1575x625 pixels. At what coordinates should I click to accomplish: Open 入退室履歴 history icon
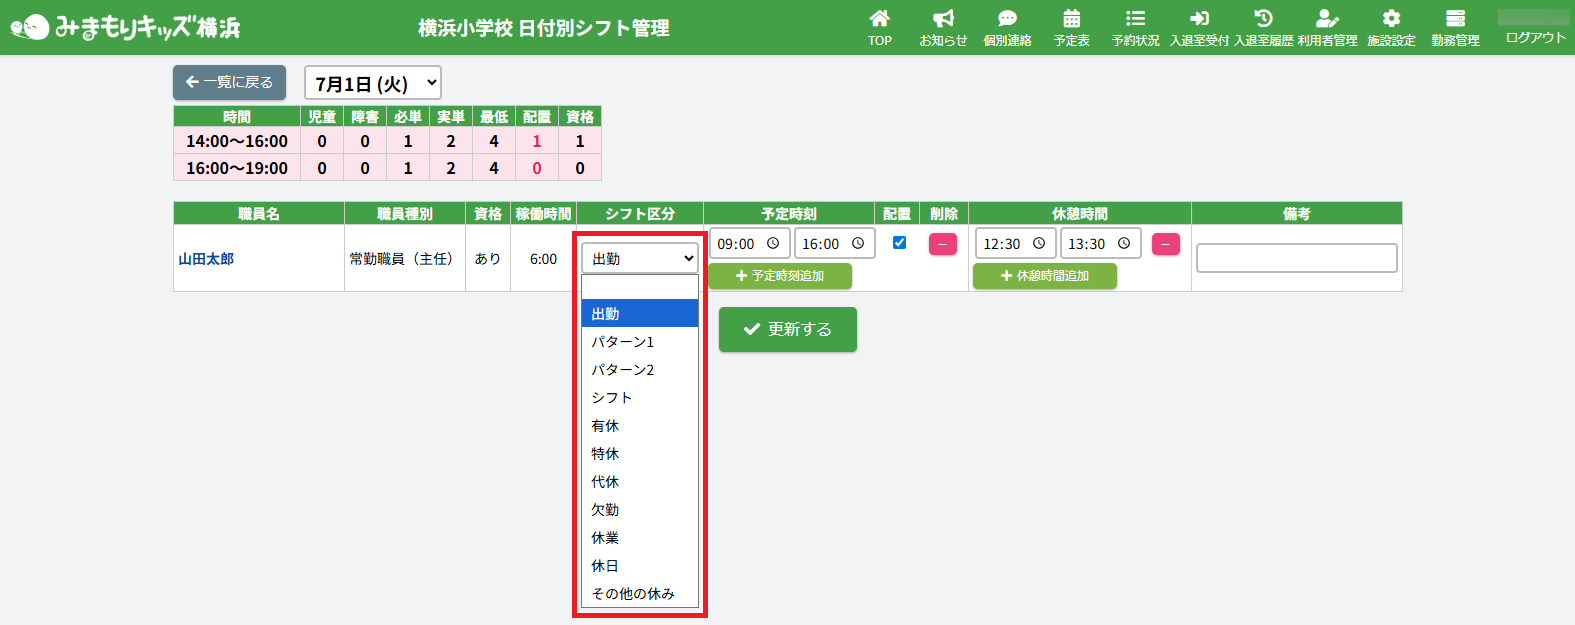pos(1263,19)
